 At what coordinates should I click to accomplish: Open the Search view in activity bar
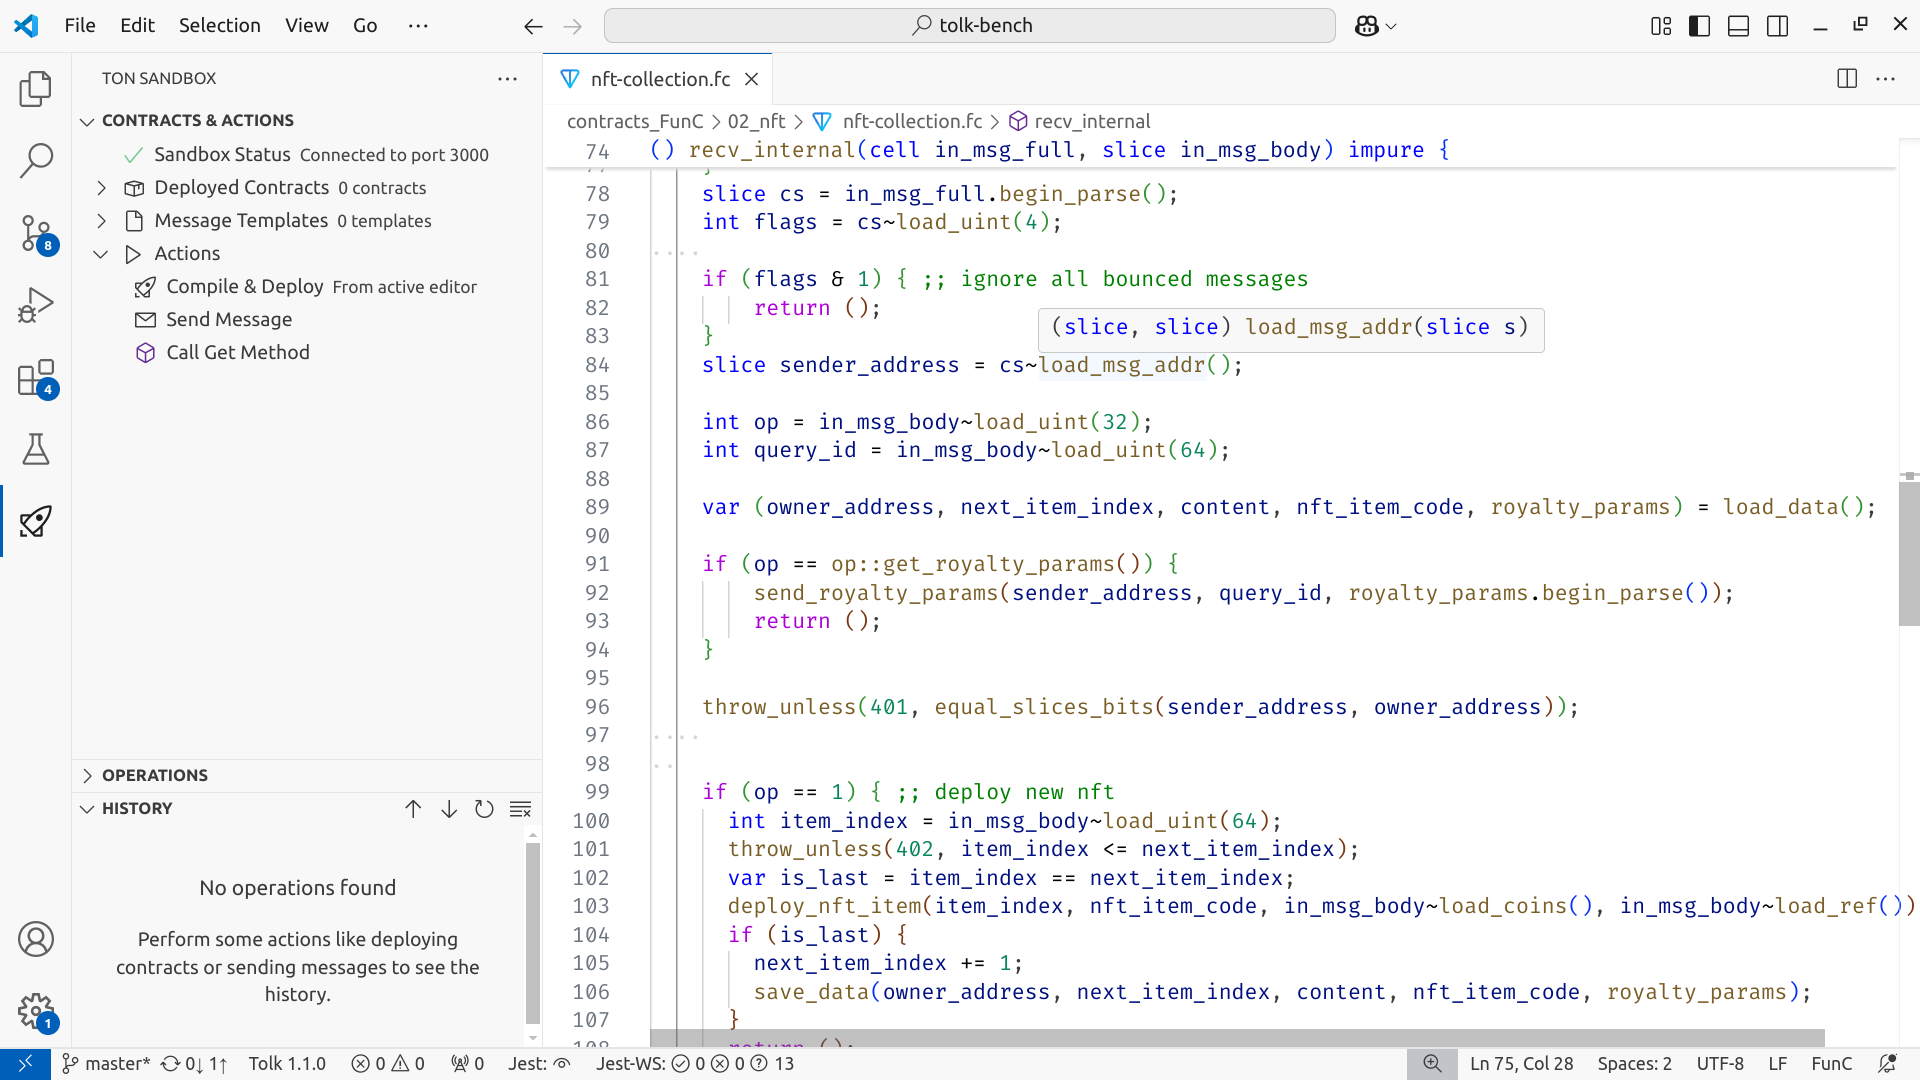(x=36, y=160)
